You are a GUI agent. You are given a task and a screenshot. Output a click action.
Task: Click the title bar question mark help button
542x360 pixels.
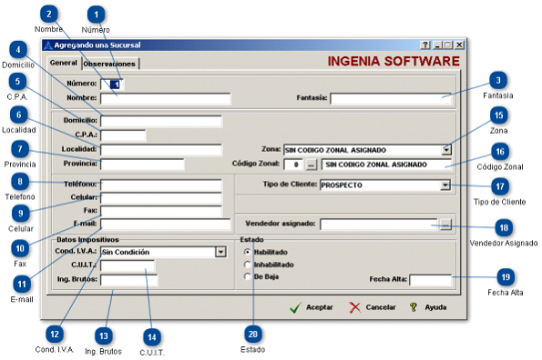(x=426, y=45)
